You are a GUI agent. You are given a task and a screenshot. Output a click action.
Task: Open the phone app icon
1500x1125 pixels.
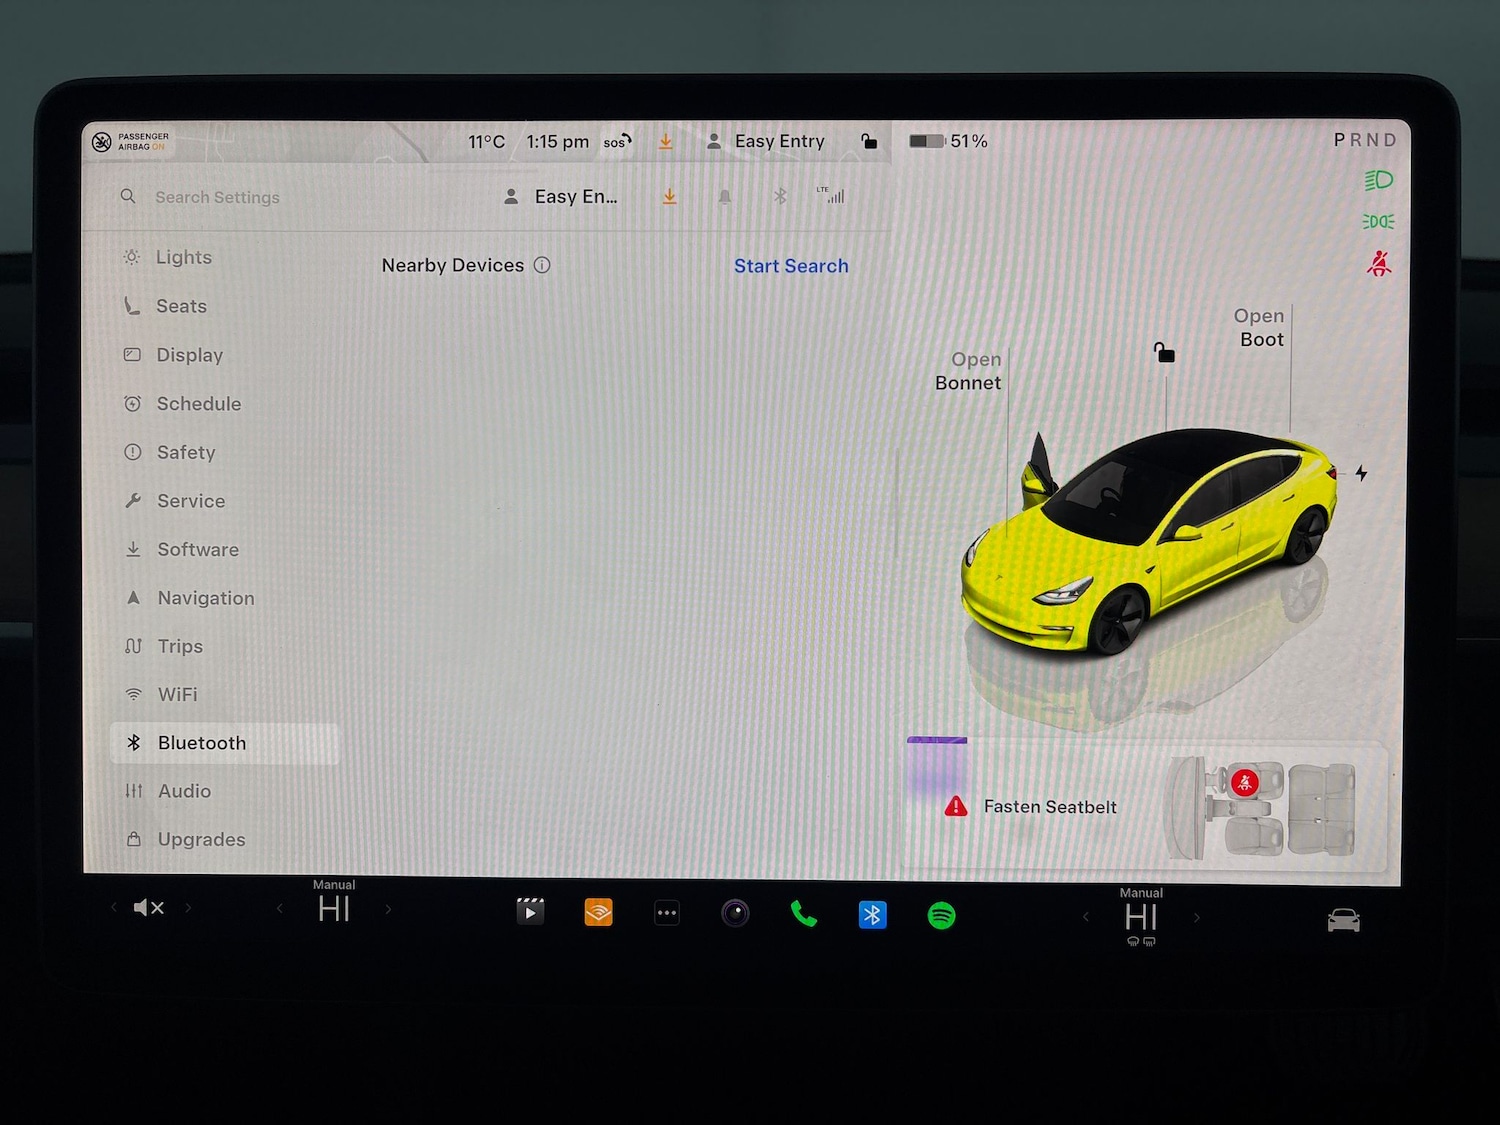[x=804, y=914]
